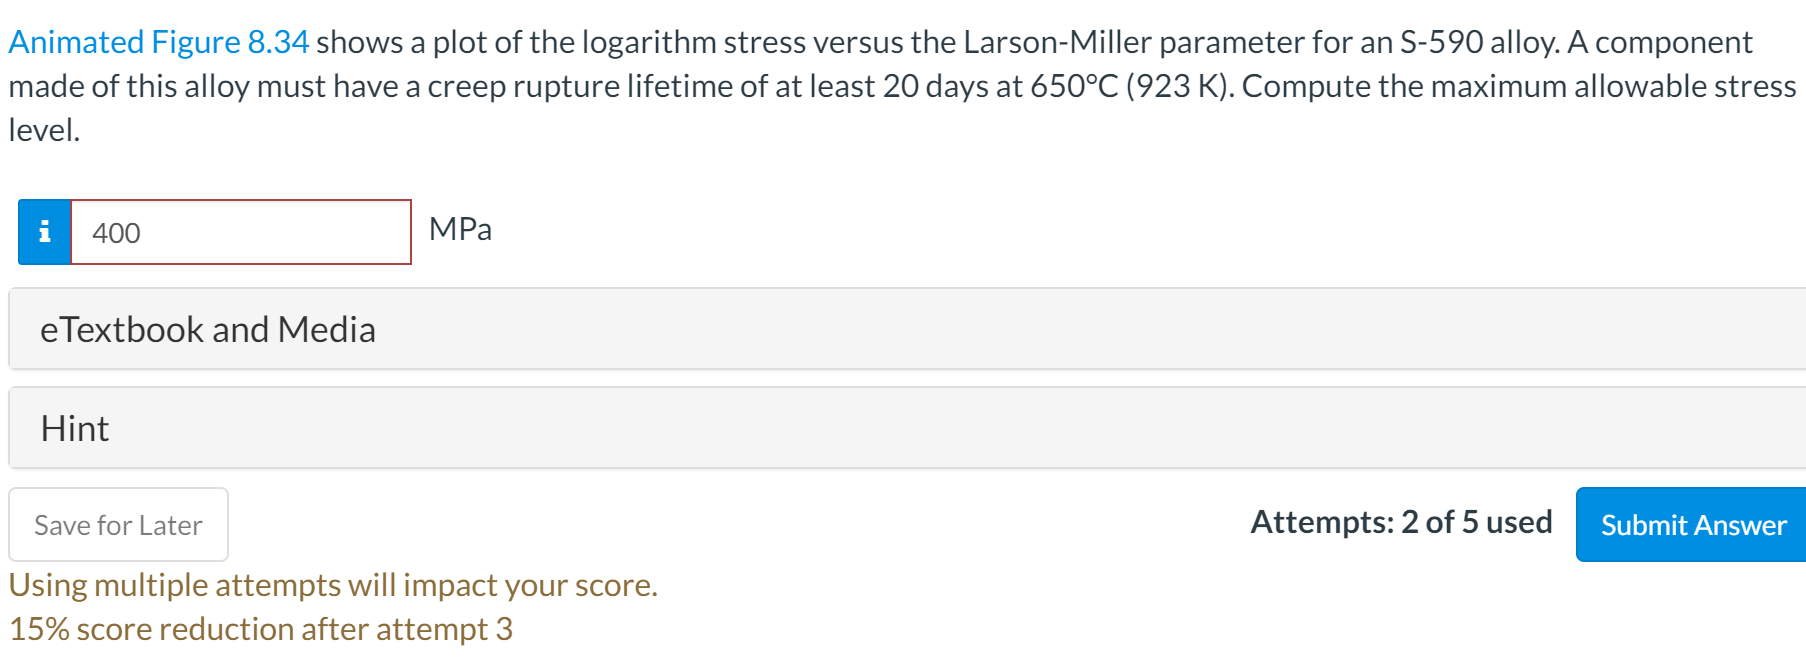The image size is (1806, 668).
Task: Click the word 'level.' ending the question
Action: pyautogui.click(x=44, y=130)
